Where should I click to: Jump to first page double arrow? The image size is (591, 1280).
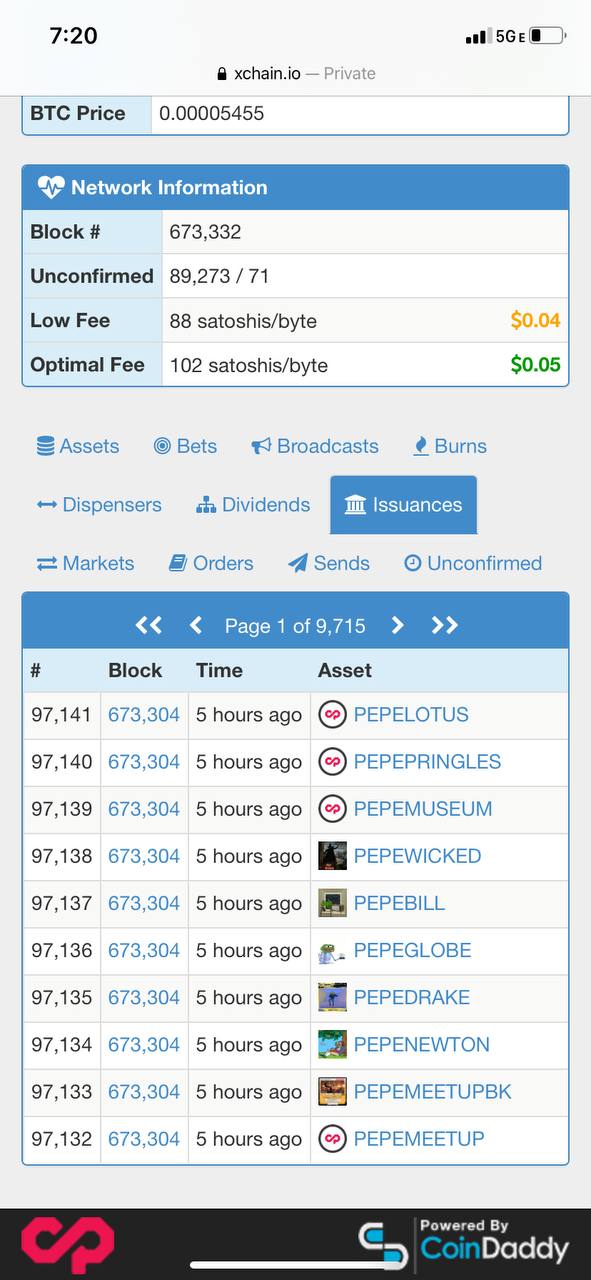coord(148,625)
